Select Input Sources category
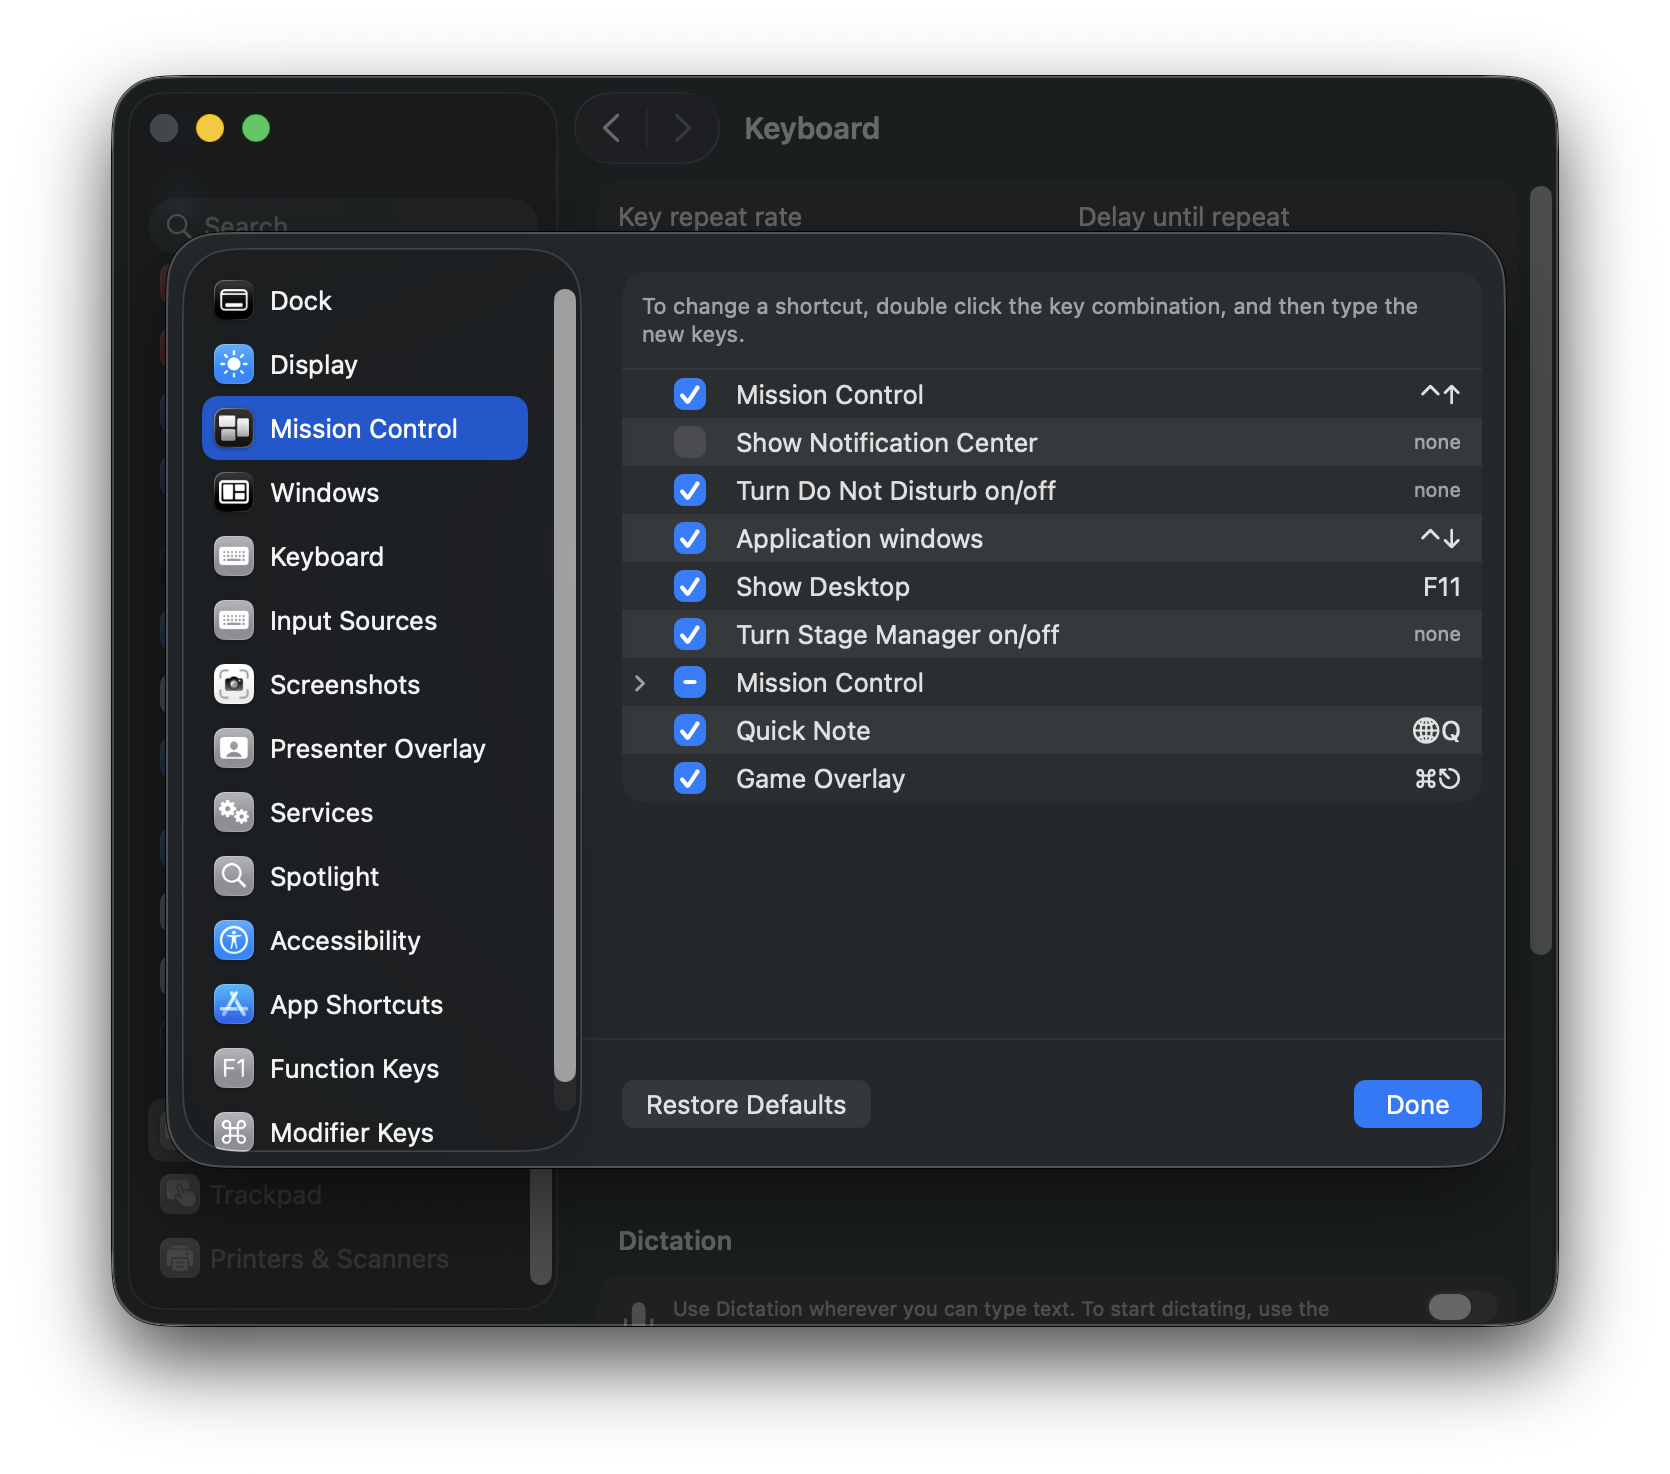 (x=365, y=621)
